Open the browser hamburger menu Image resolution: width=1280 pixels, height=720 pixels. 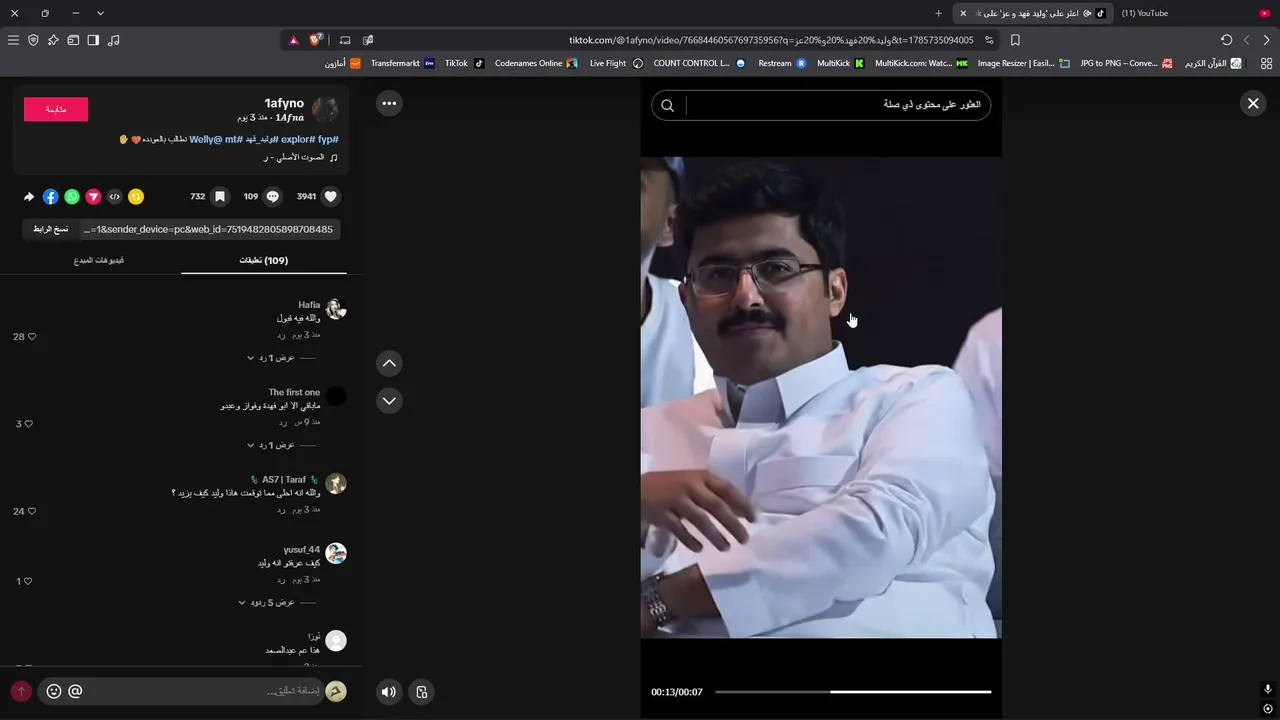[13, 40]
